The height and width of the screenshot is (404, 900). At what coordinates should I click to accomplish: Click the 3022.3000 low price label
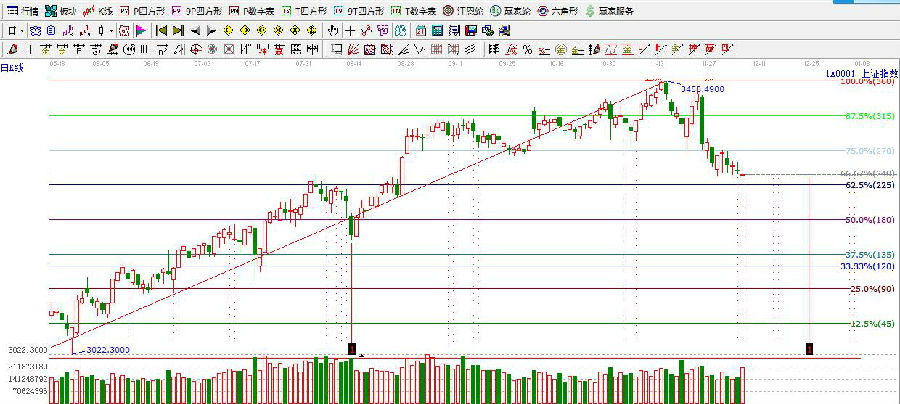coord(106,350)
